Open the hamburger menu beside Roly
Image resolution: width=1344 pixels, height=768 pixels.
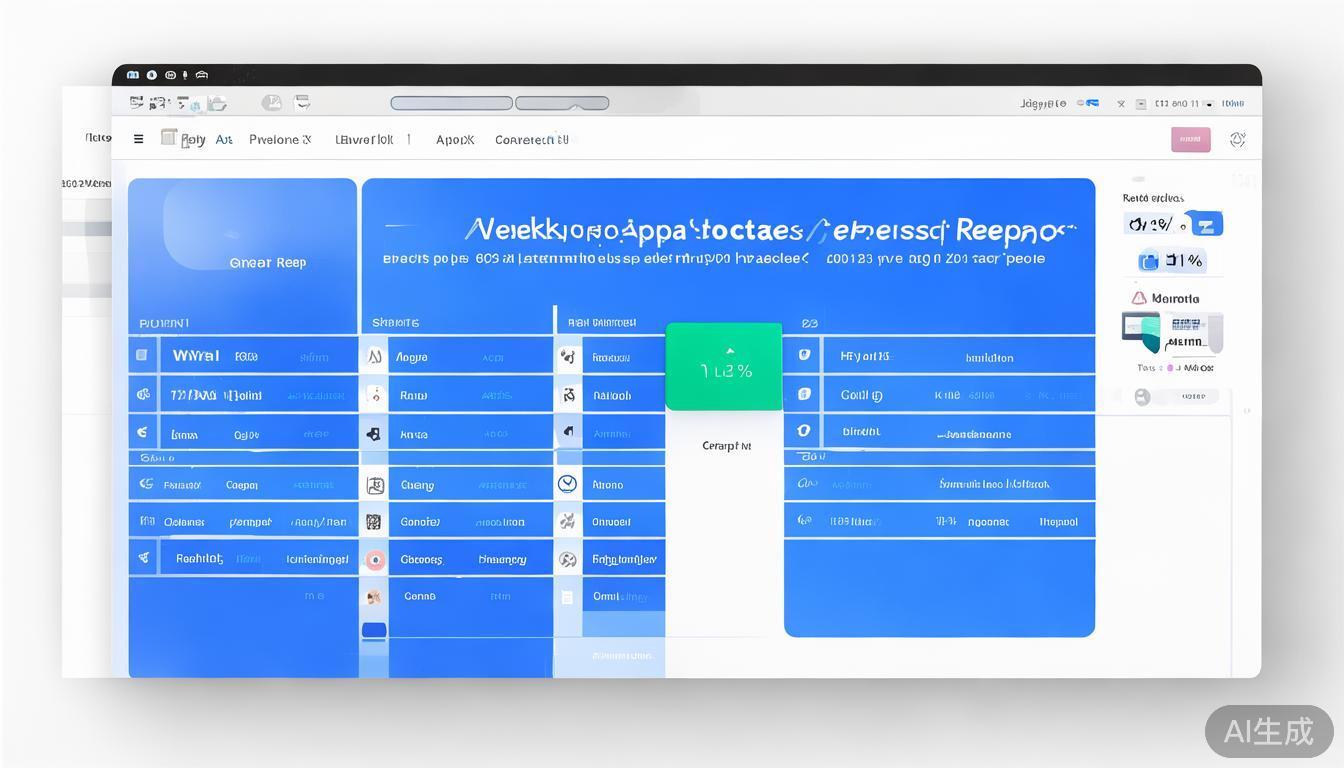tap(138, 139)
